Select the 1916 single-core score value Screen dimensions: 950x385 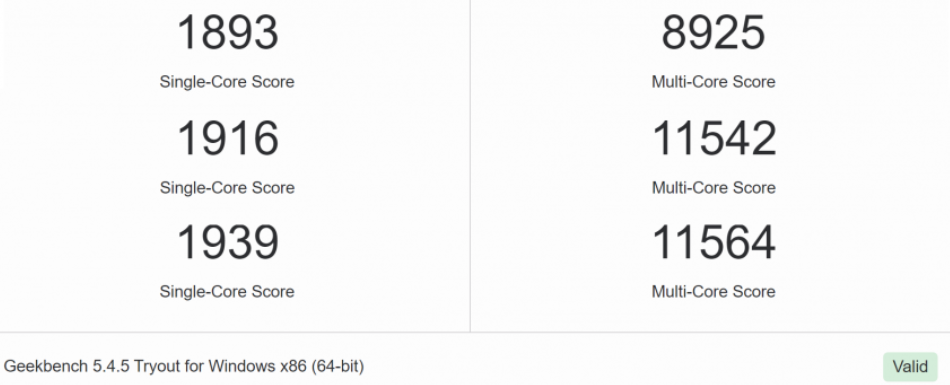[227, 138]
